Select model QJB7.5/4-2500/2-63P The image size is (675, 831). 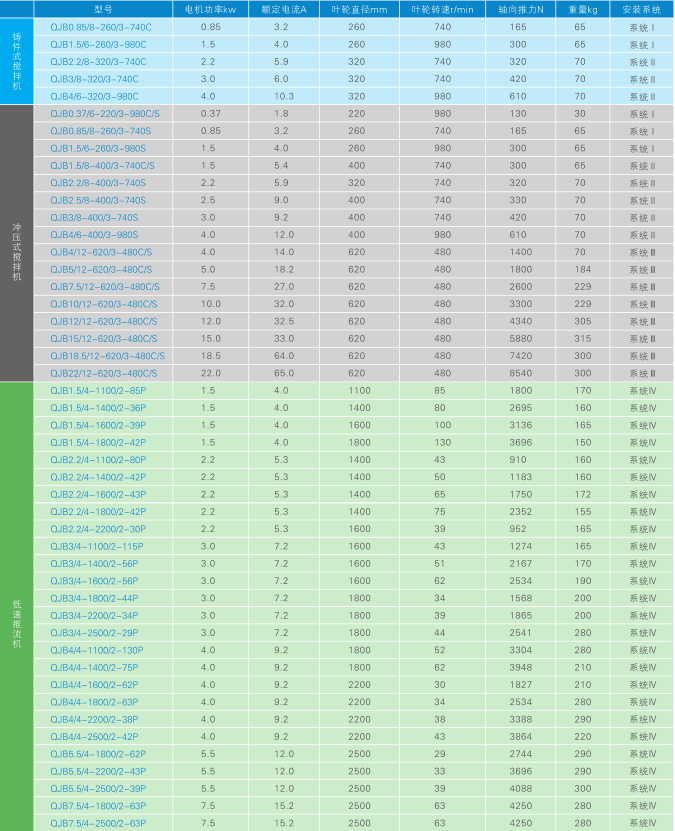pyautogui.click(x=98, y=823)
